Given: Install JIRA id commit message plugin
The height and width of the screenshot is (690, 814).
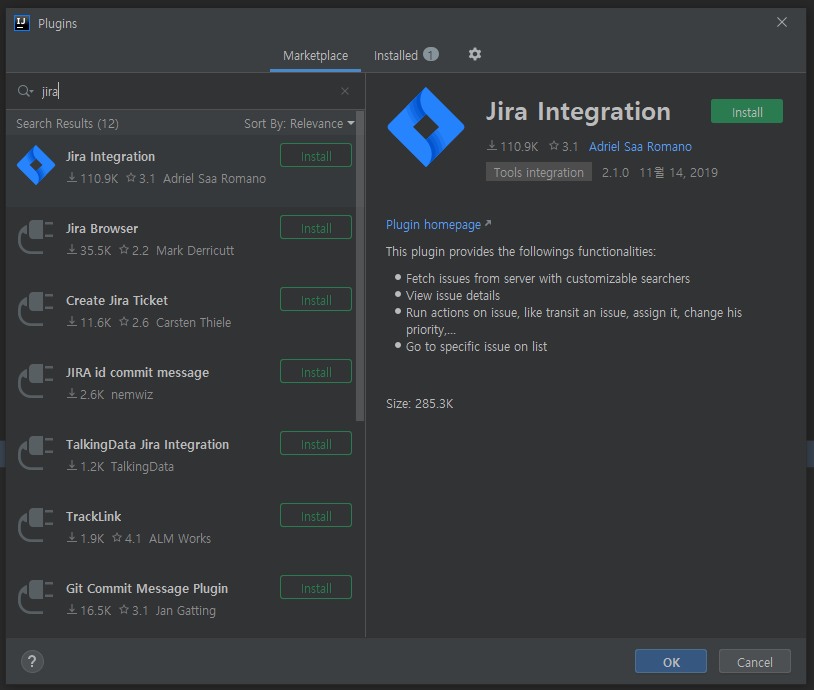Looking at the screenshot, I should (316, 372).
